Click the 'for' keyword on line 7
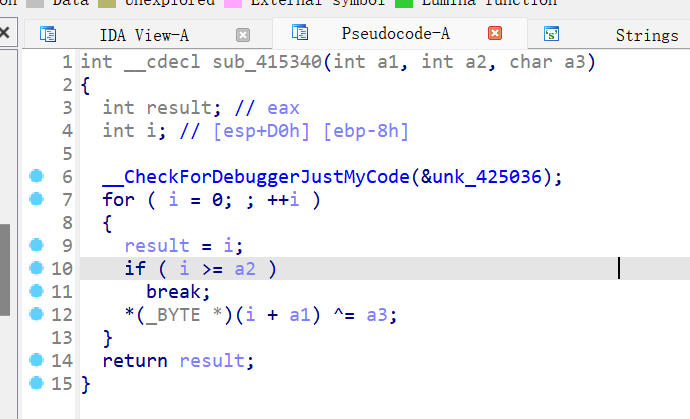The image size is (690, 419). pyautogui.click(x=118, y=200)
